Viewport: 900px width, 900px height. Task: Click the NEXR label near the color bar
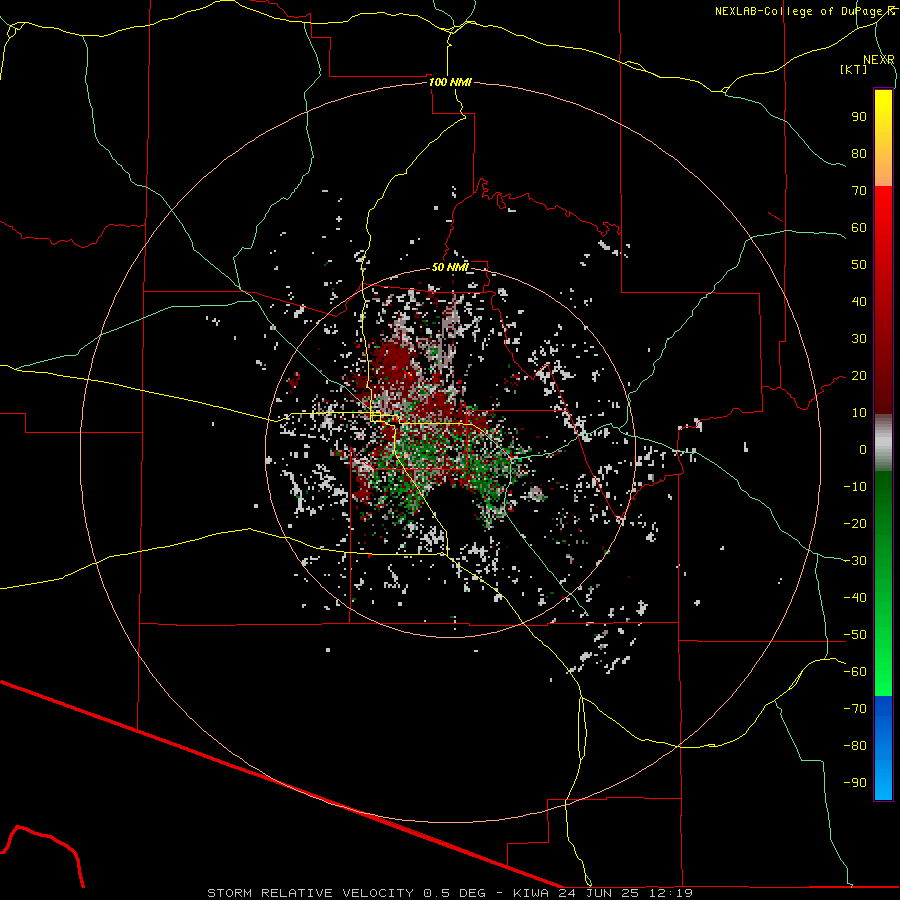pos(879,60)
